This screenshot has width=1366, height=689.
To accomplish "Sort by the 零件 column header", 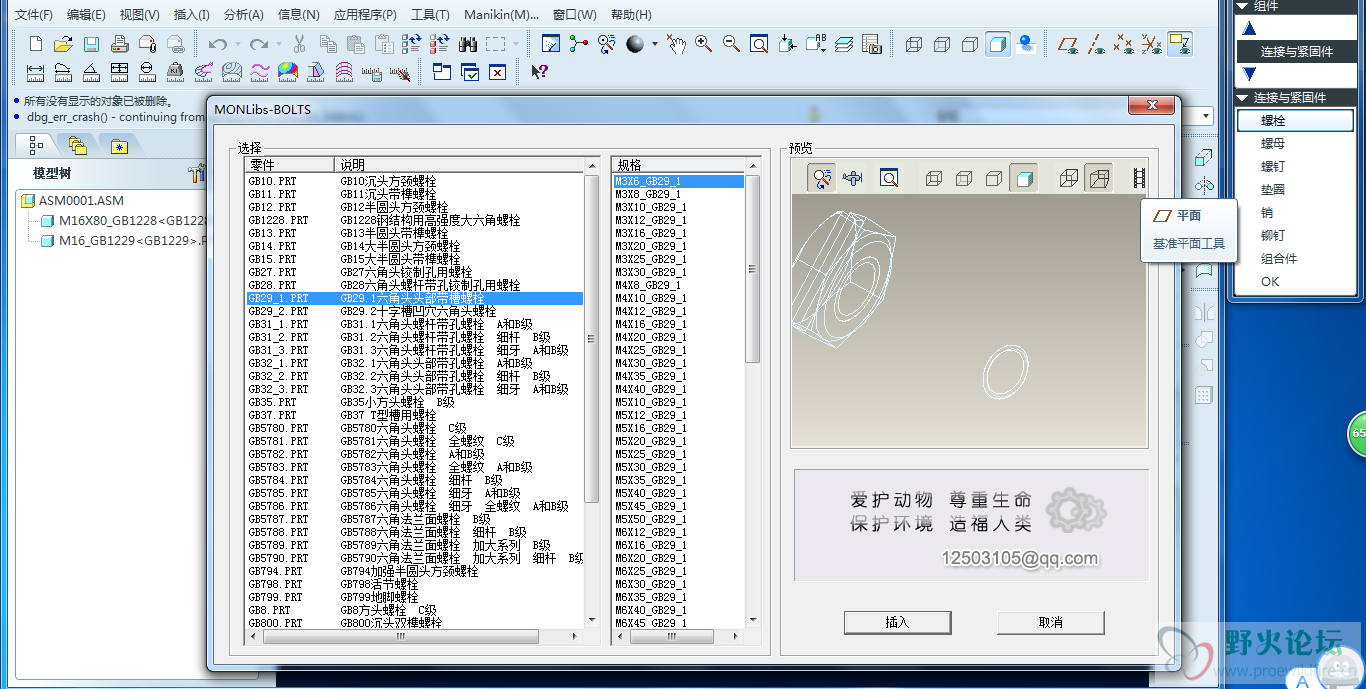I will point(289,164).
